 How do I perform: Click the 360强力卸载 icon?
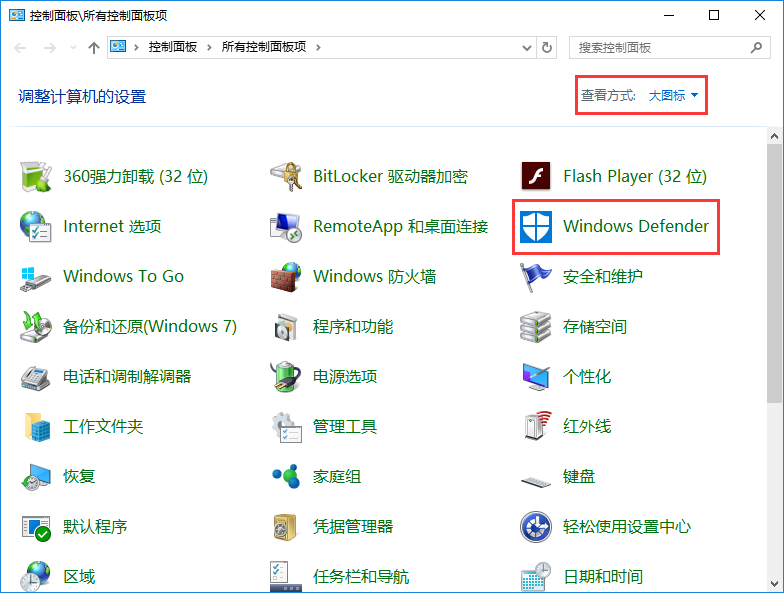[36, 176]
